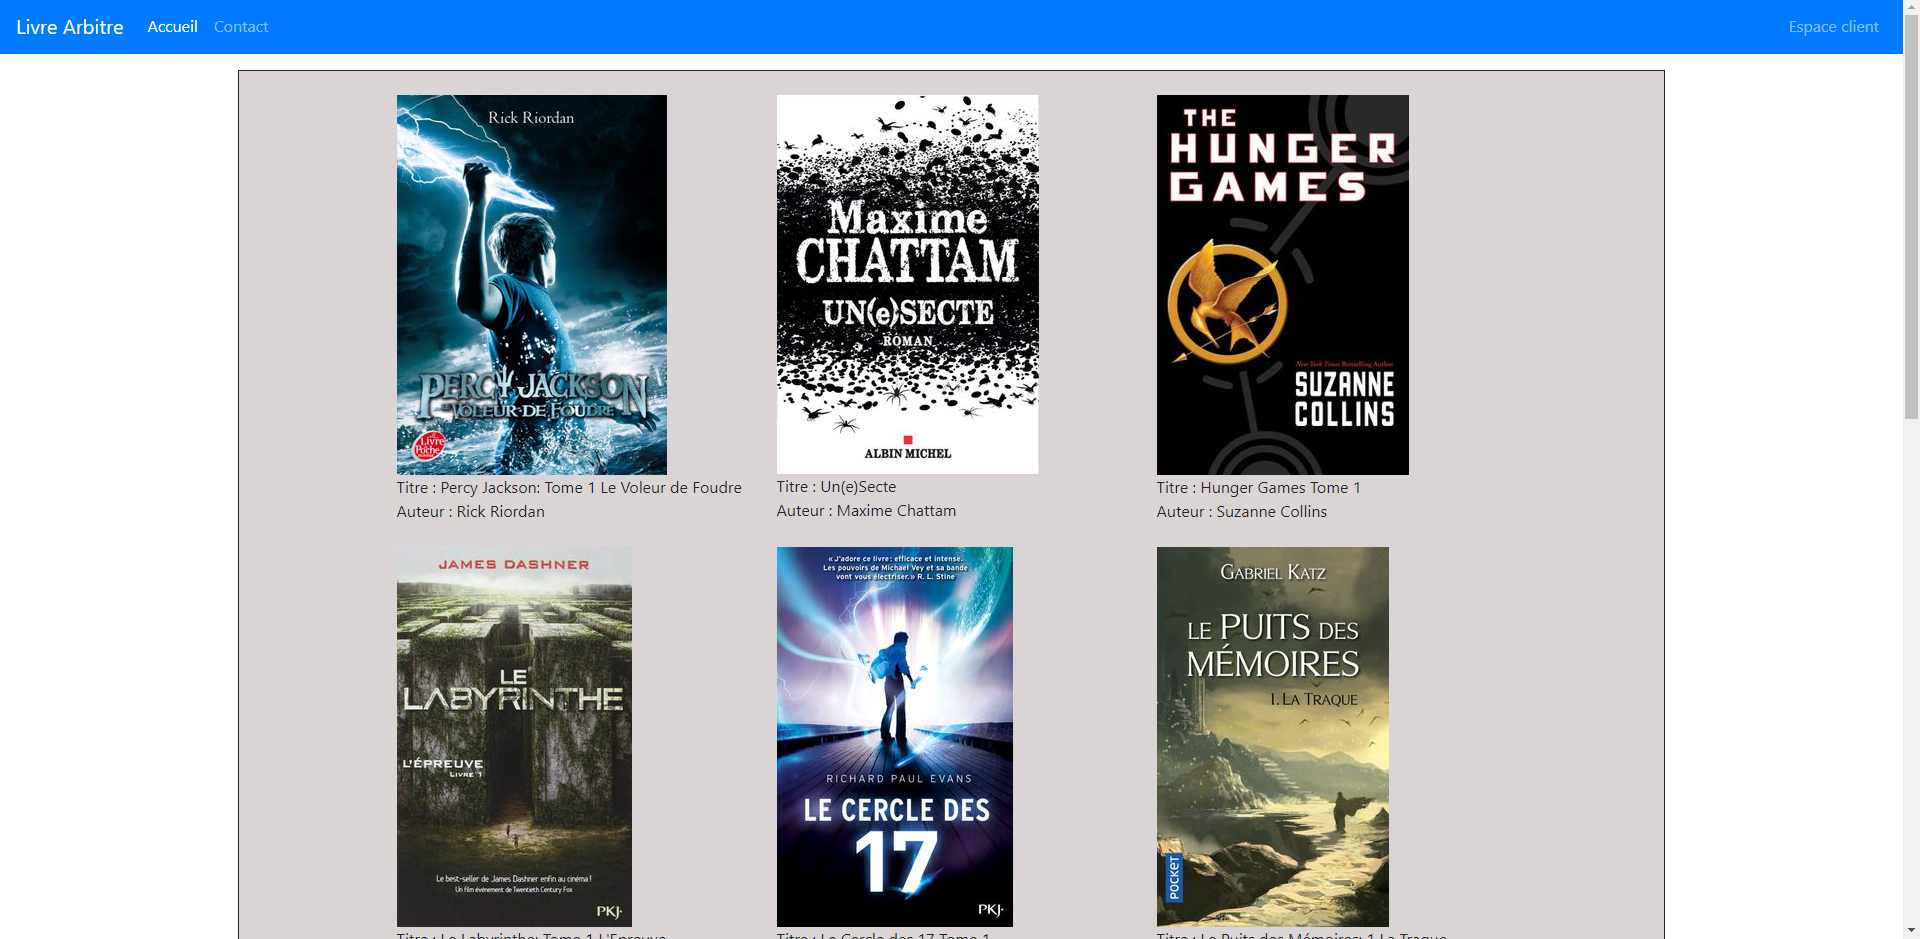The height and width of the screenshot is (939, 1920).
Task: Click the page vertical scrollbar thumb
Action: 1911,215
